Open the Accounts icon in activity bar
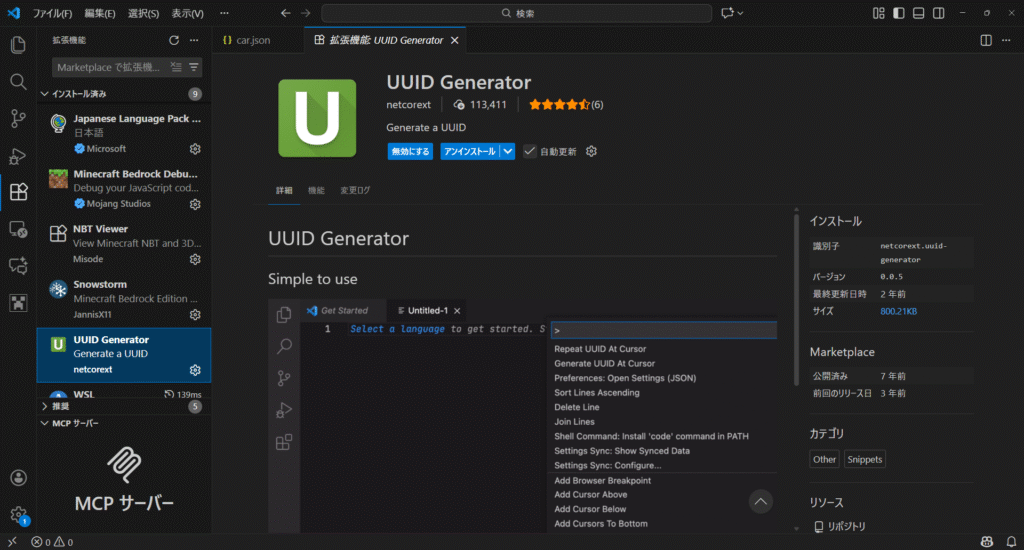The image size is (1024, 550). (x=18, y=479)
